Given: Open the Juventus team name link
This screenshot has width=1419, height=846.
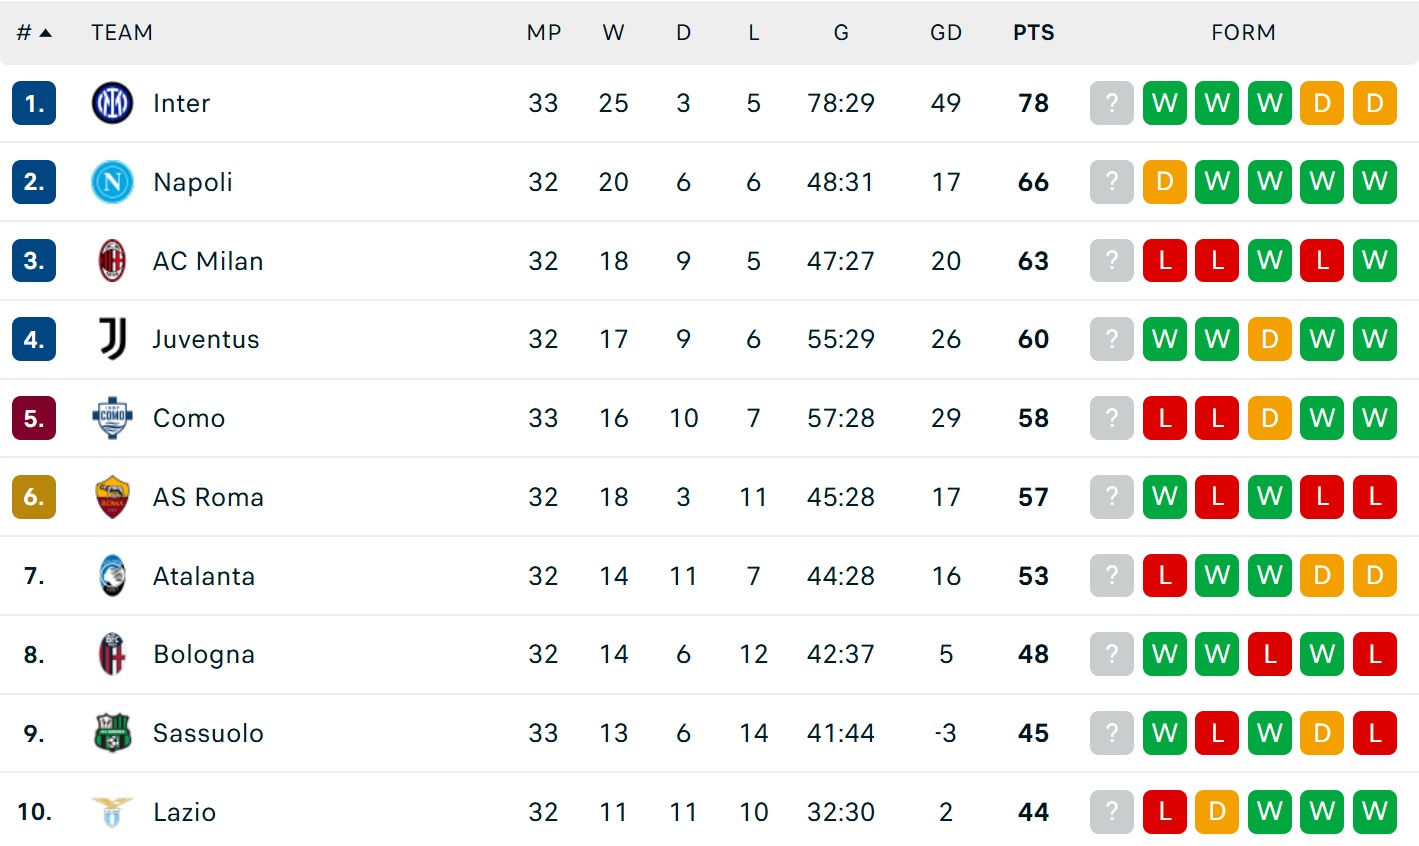Looking at the screenshot, I should (x=206, y=339).
